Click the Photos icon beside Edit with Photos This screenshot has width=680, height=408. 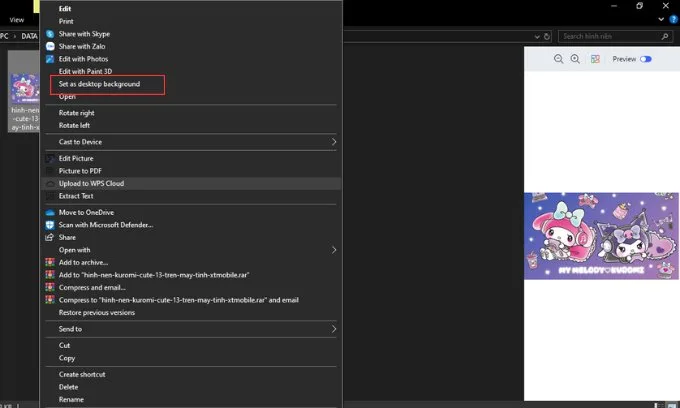pyautogui.click(x=50, y=59)
